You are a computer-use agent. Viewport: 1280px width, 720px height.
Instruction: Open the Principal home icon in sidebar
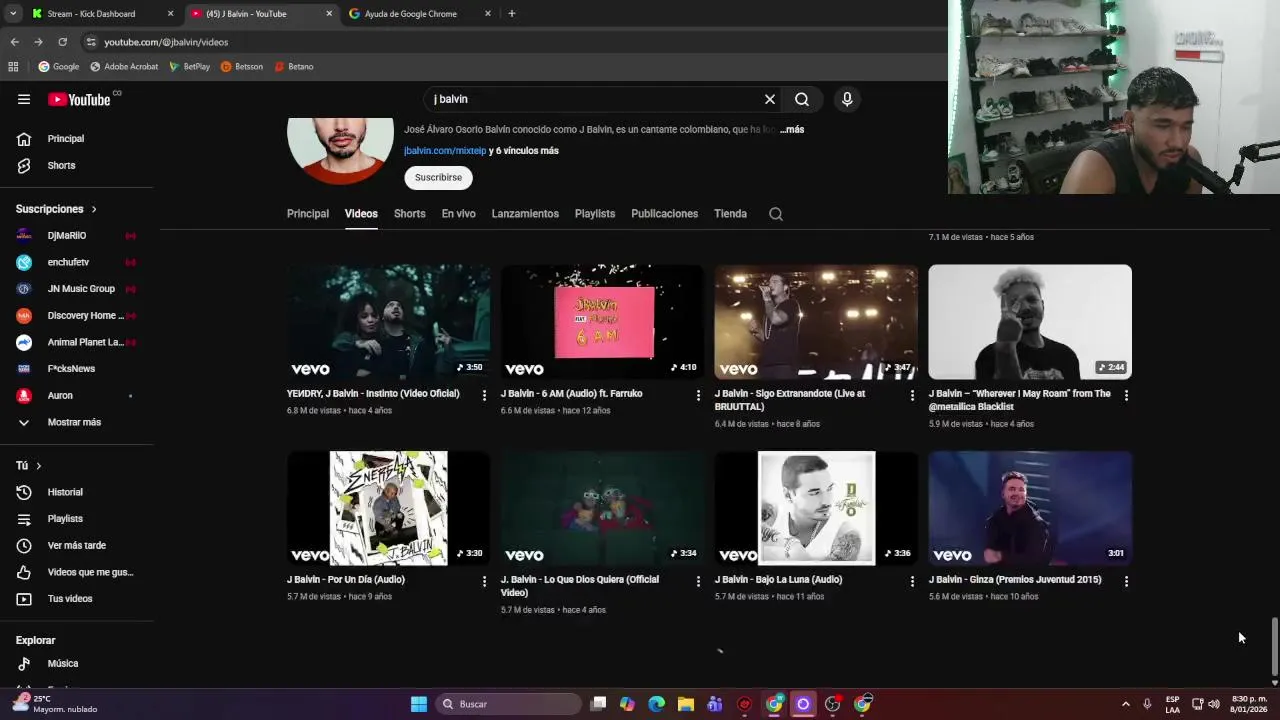[24, 139]
